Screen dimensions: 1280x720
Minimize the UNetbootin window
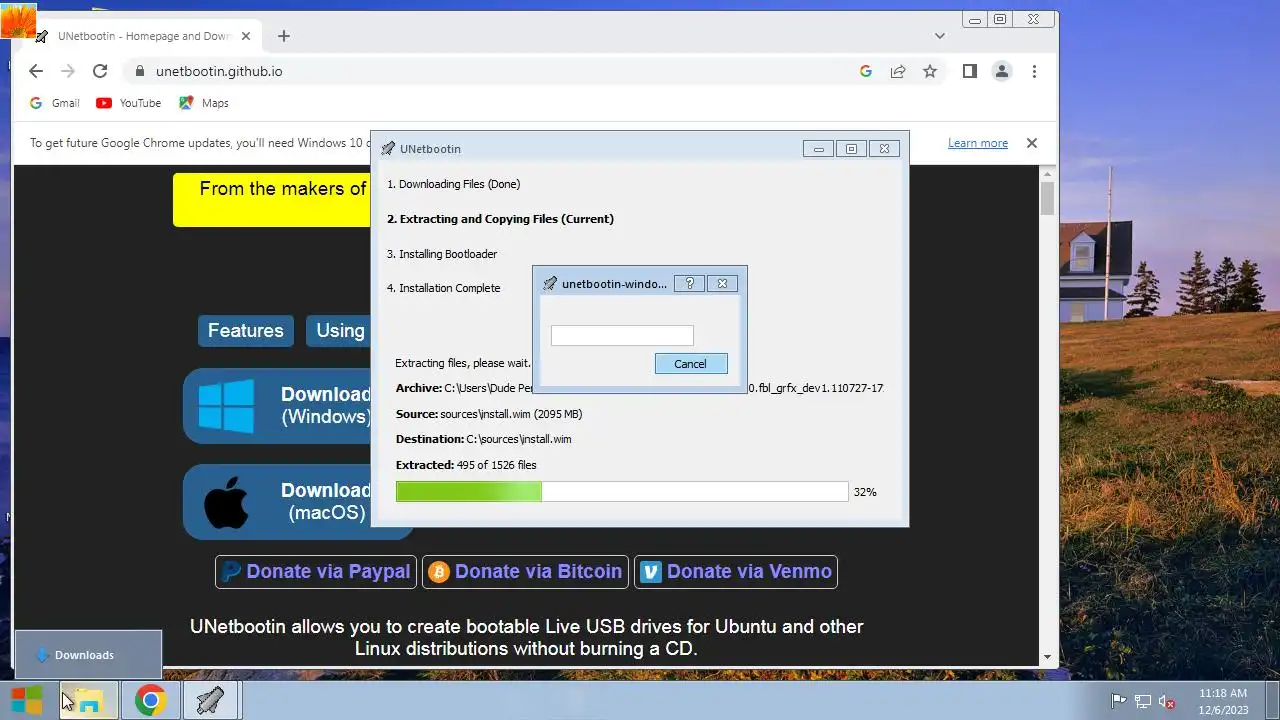(x=818, y=149)
